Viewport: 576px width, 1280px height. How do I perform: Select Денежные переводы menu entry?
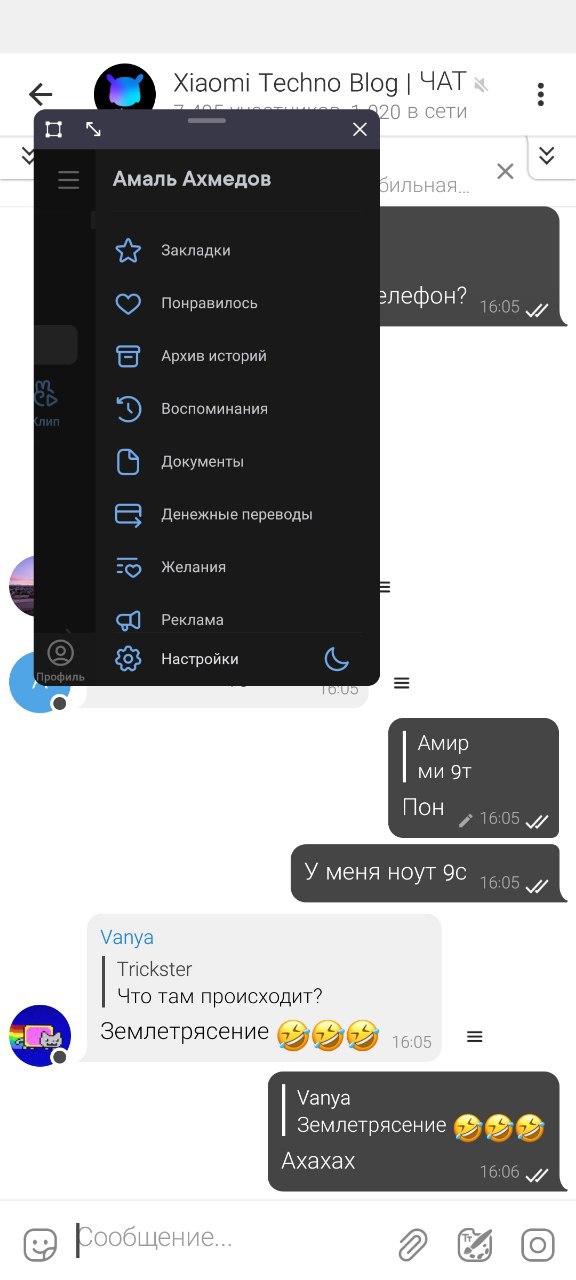[x=236, y=514]
